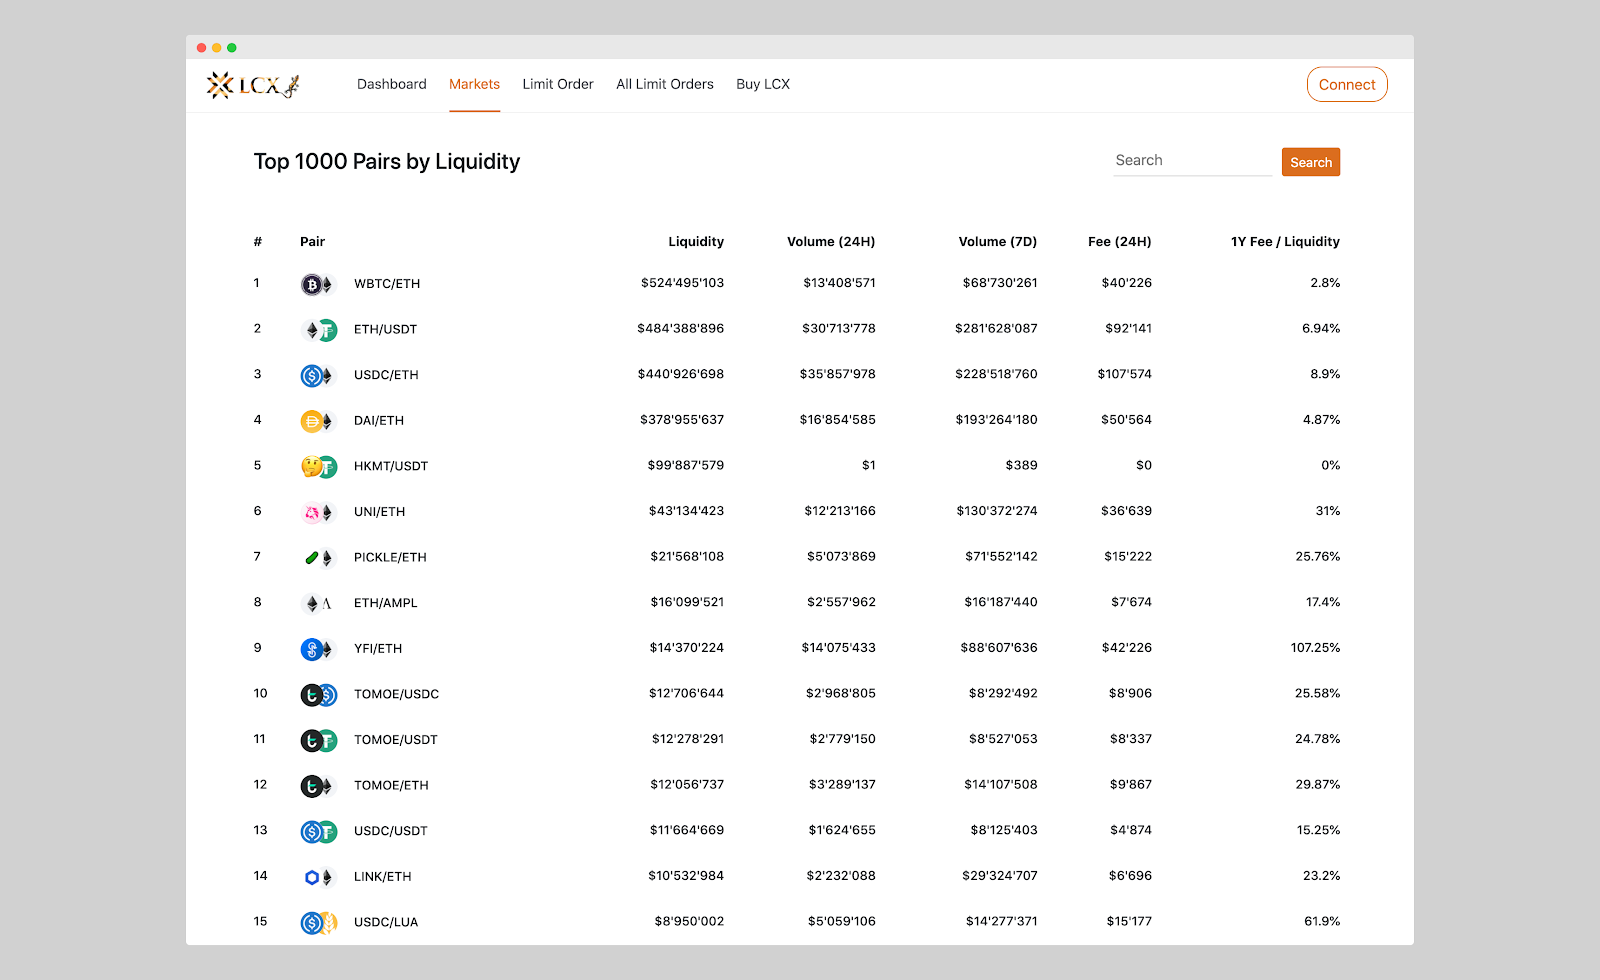Click the LINK/ETH token pair icon
Image resolution: width=1600 pixels, height=980 pixels.
coord(318,878)
